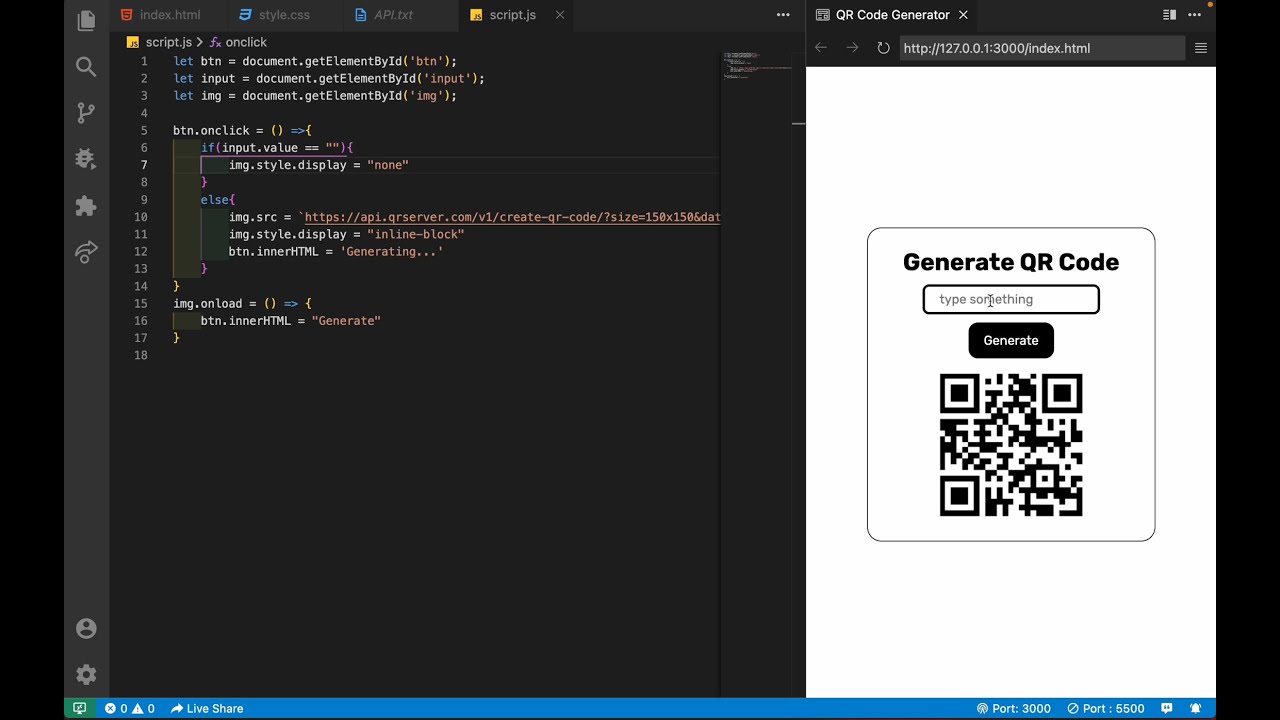Open the Live Share view in the activity bar
The height and width of the screenshot is (720, 1280).
point(86,252)
